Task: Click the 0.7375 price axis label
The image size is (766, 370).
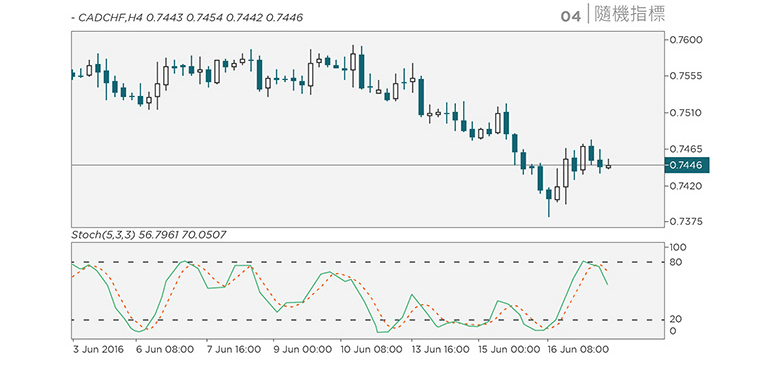Action: point(686,221)
